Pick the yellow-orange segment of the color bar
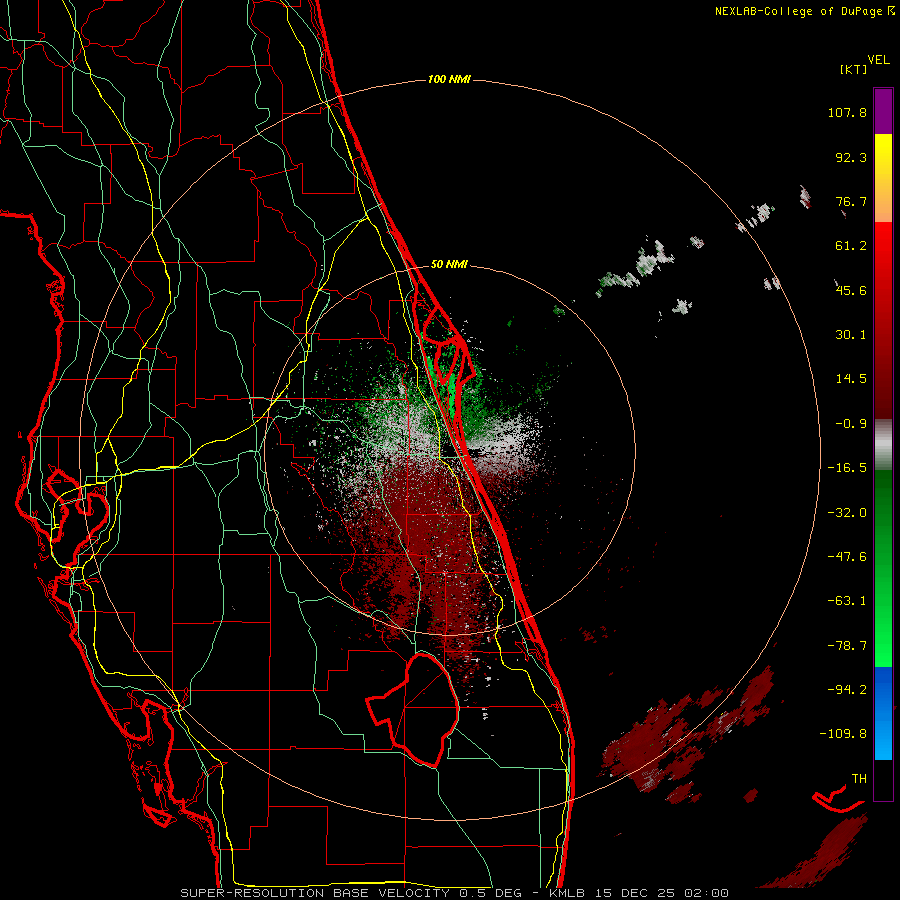The image size is (900, 900). (883, 178)
